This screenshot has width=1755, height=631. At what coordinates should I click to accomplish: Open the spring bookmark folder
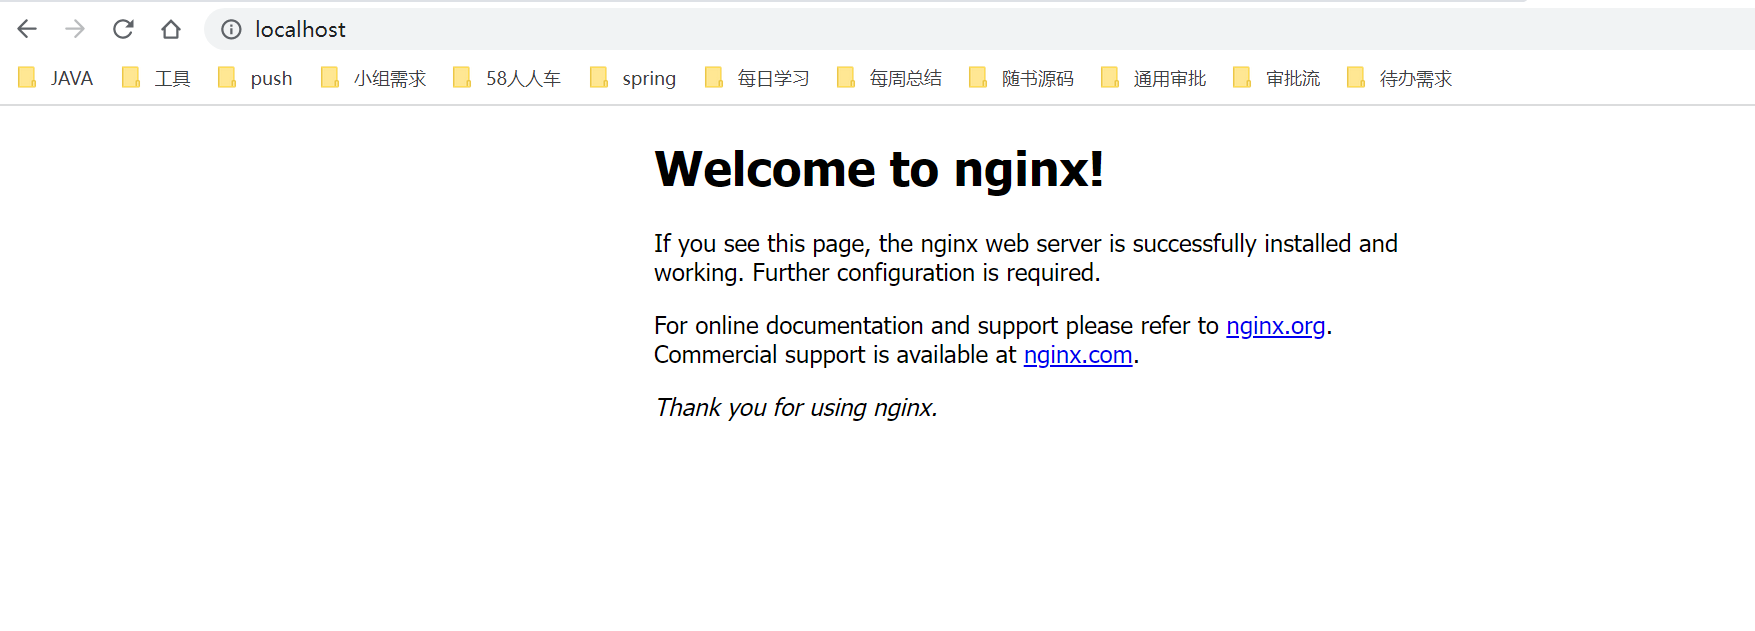pyautogui.click(x=633, y=78)
